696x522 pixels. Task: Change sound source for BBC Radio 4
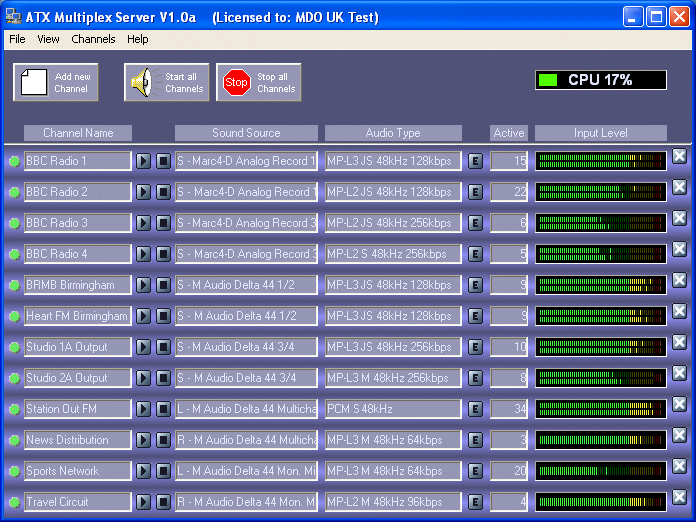point(246,254)
